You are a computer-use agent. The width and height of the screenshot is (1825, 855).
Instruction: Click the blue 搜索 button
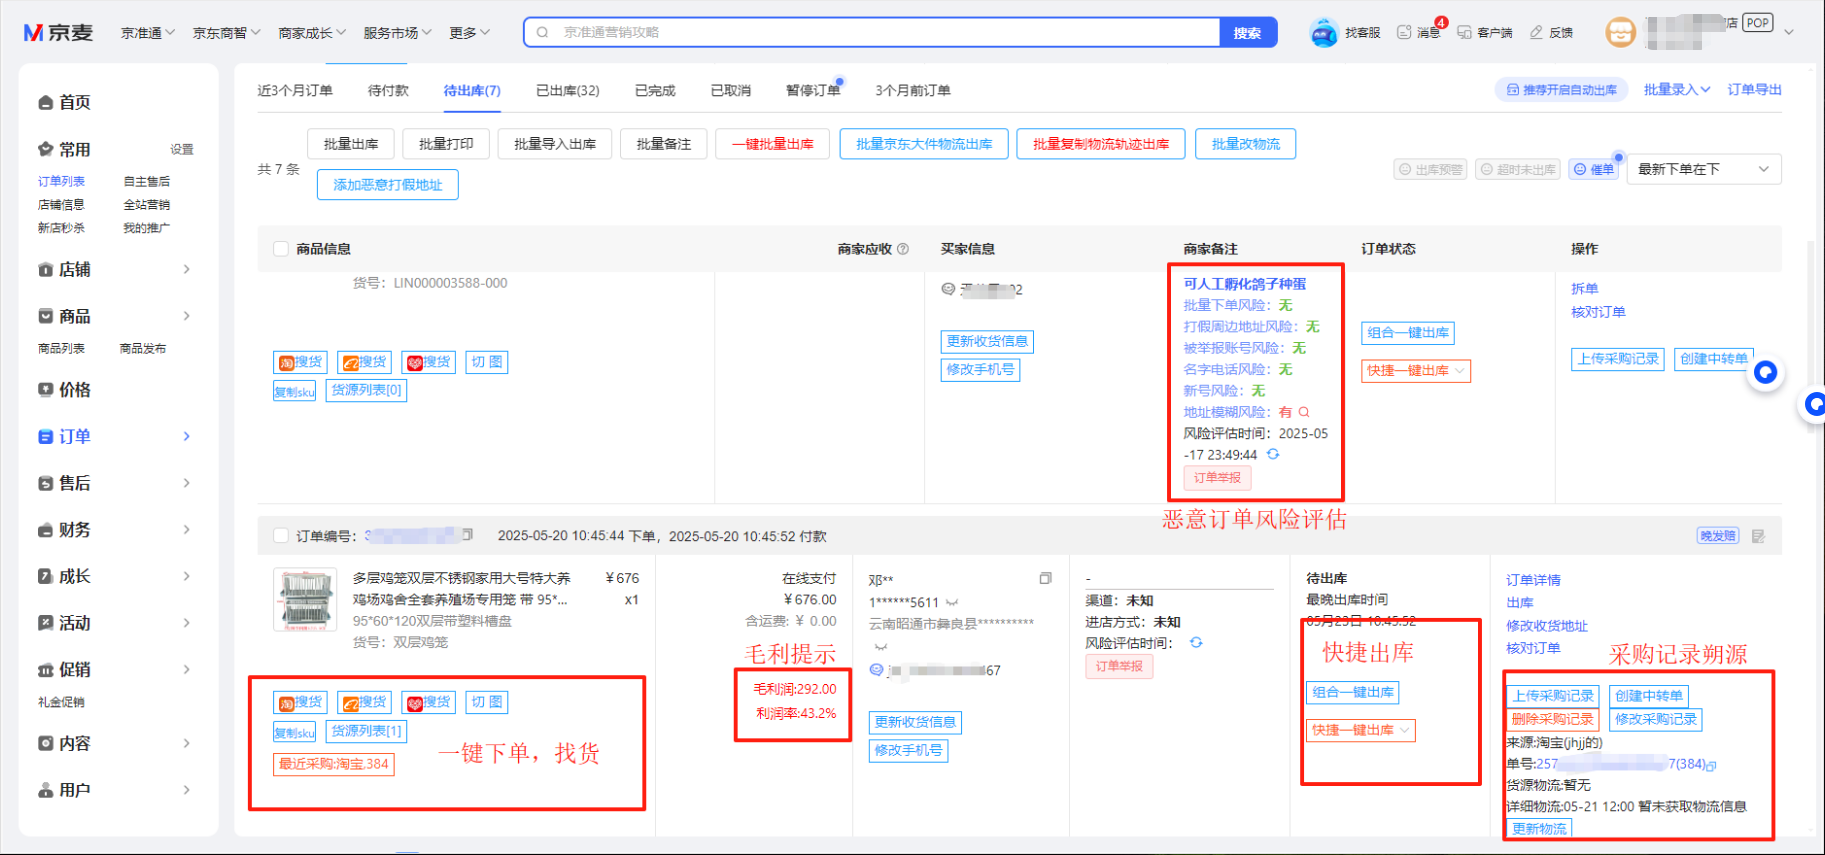(x=1248, y=32)
